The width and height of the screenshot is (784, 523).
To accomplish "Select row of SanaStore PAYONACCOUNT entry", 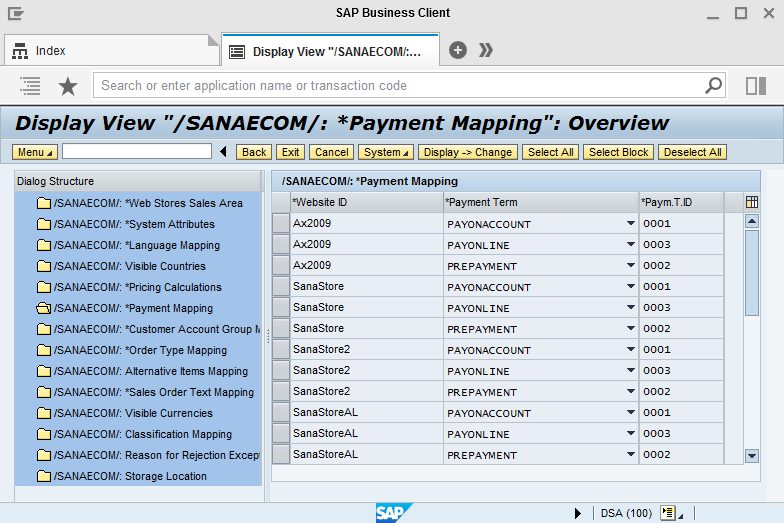I will point(281,287).
